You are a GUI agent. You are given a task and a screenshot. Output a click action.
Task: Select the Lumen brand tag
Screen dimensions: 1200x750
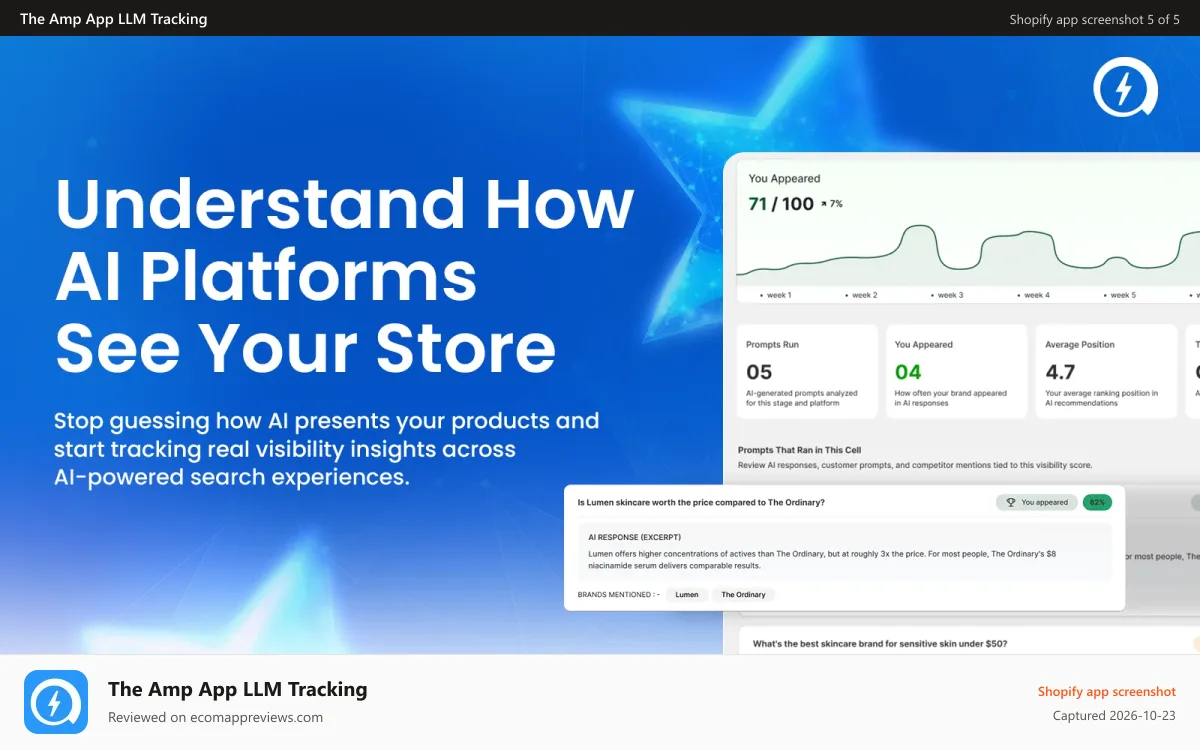point(687,594)
